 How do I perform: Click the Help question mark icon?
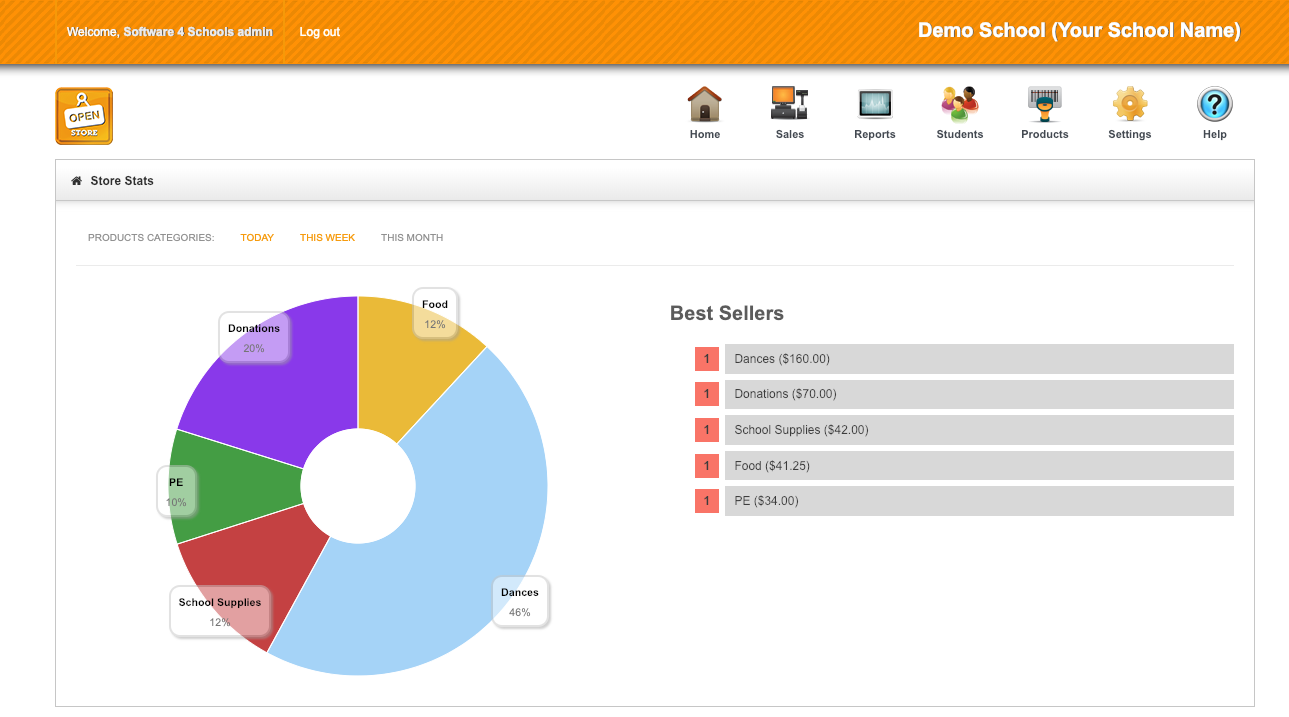click(1214, 103)
